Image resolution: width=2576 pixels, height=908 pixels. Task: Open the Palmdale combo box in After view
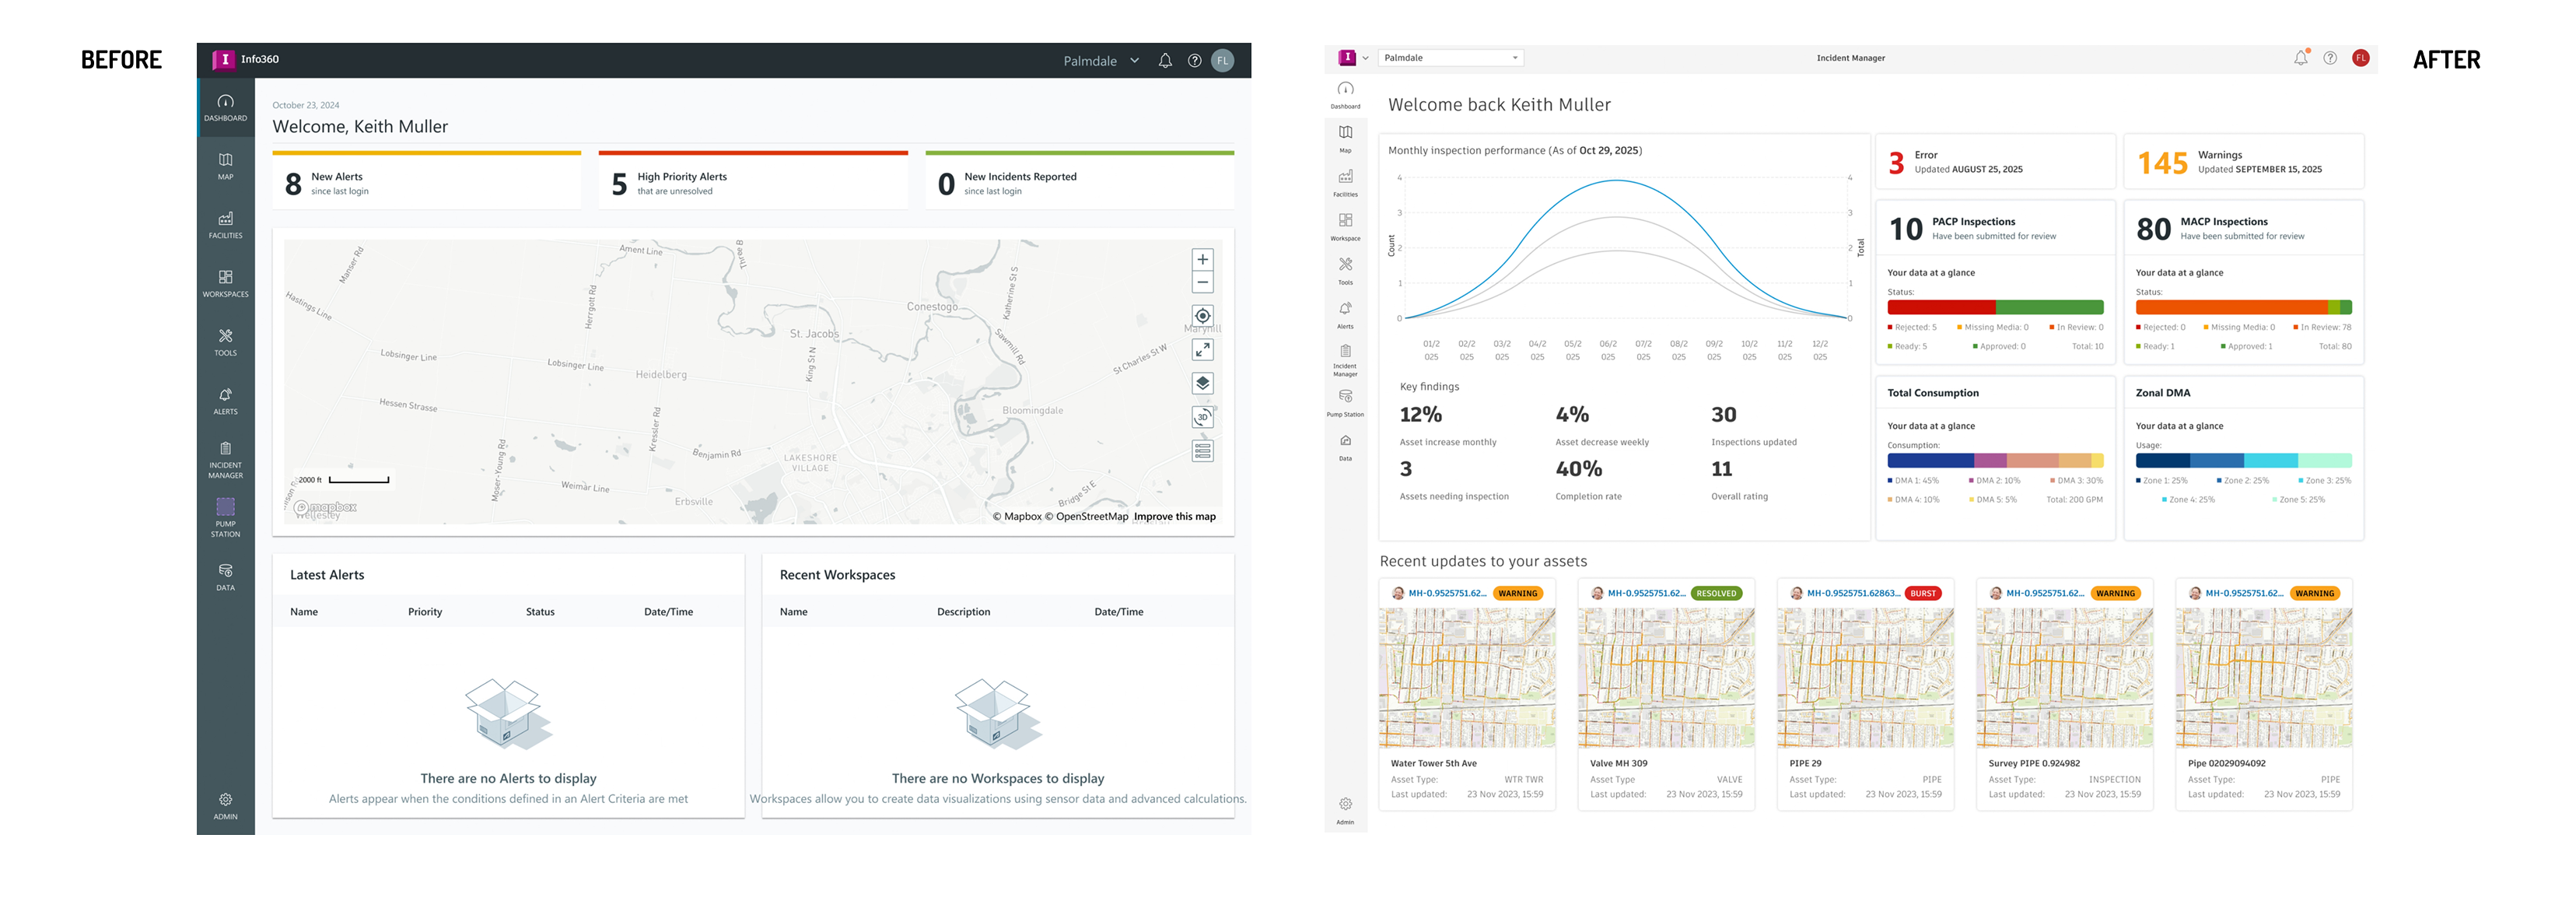pos(1451,58)
